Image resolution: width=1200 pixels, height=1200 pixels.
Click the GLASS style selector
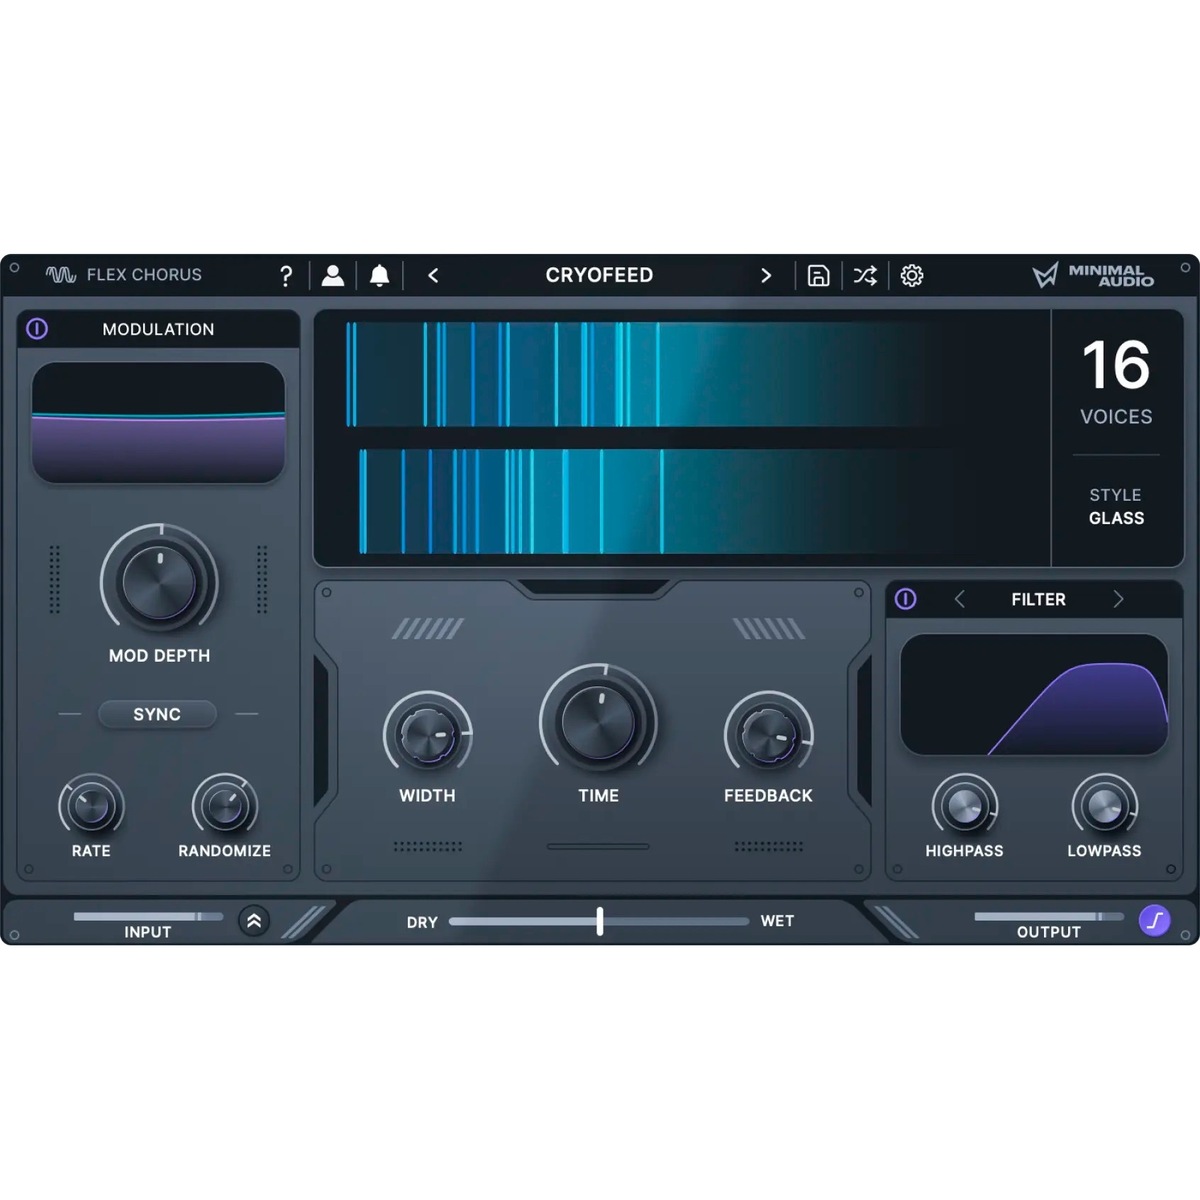pyautogui.click(x=1116, y=518)
